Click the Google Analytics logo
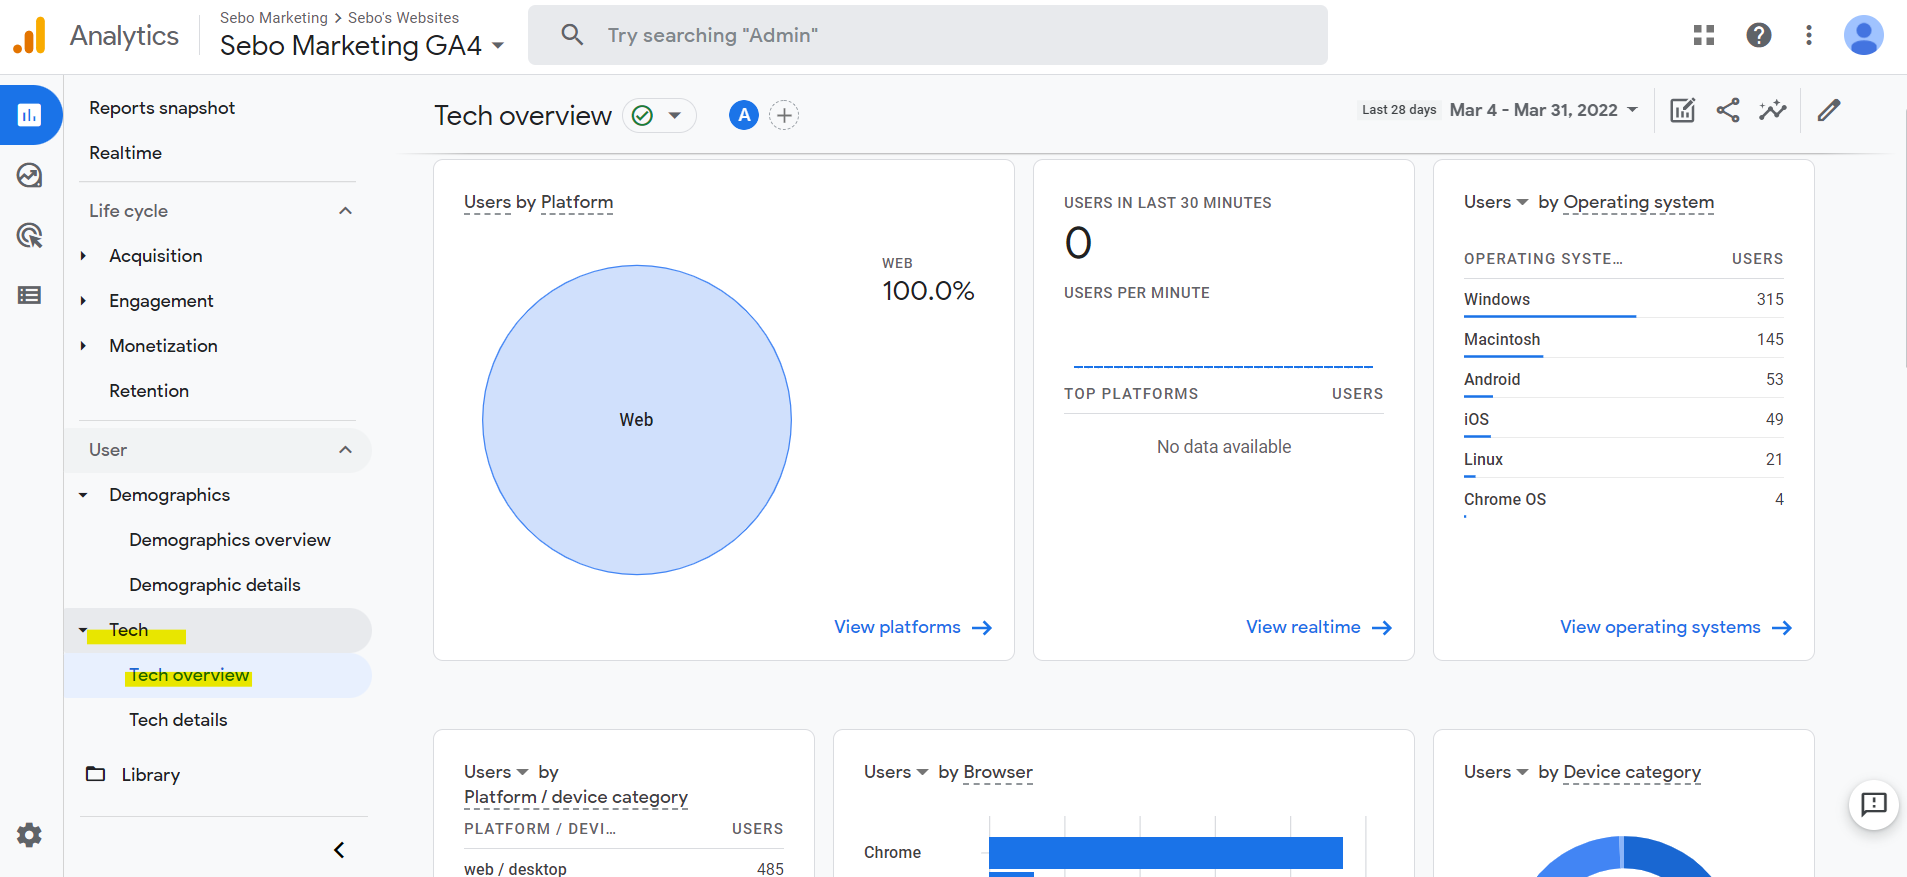 (30, 36)
